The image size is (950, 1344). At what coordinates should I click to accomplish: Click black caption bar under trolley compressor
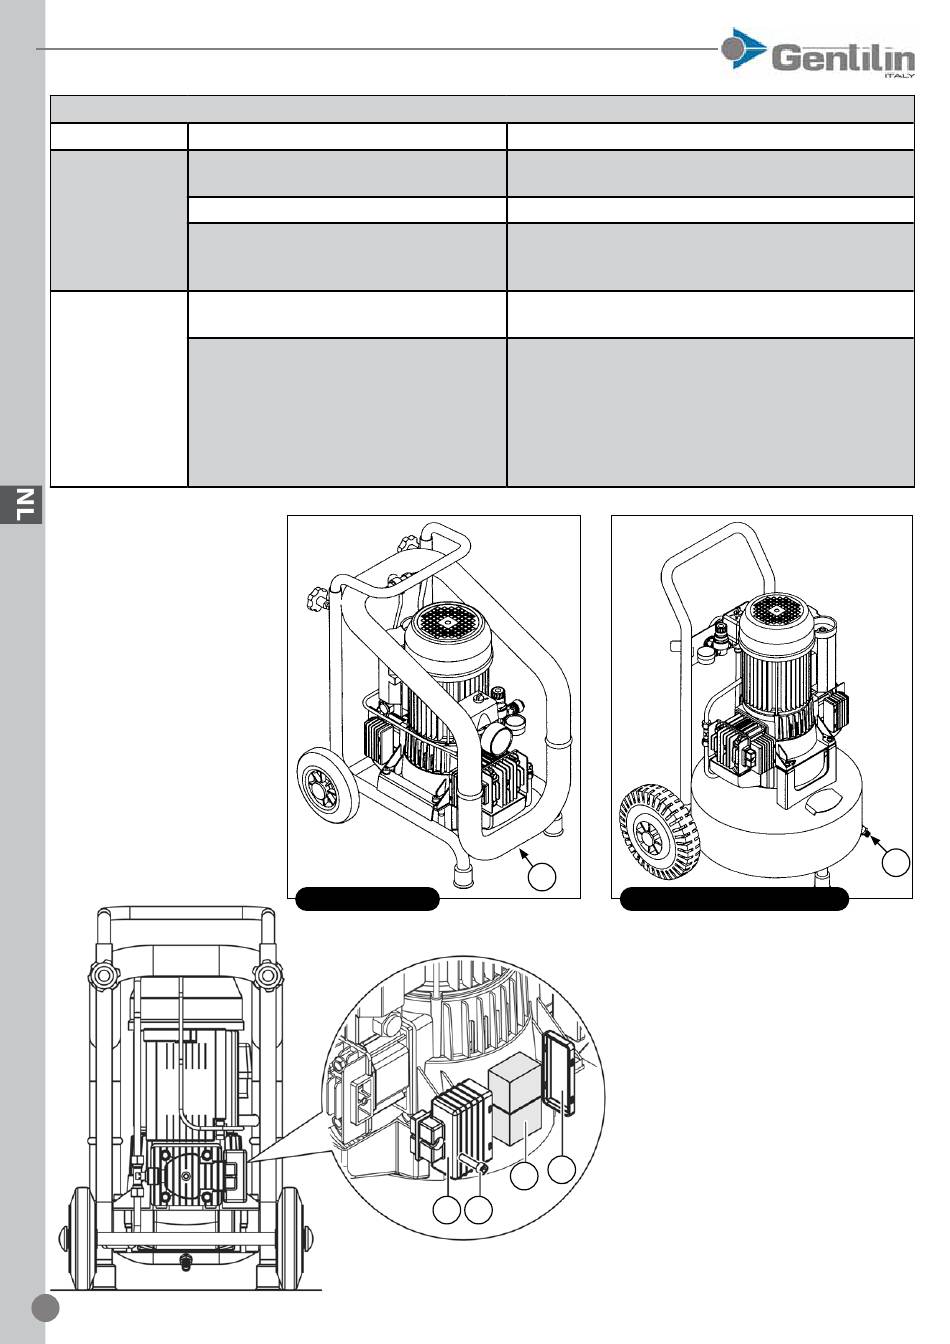coord(368,898)
